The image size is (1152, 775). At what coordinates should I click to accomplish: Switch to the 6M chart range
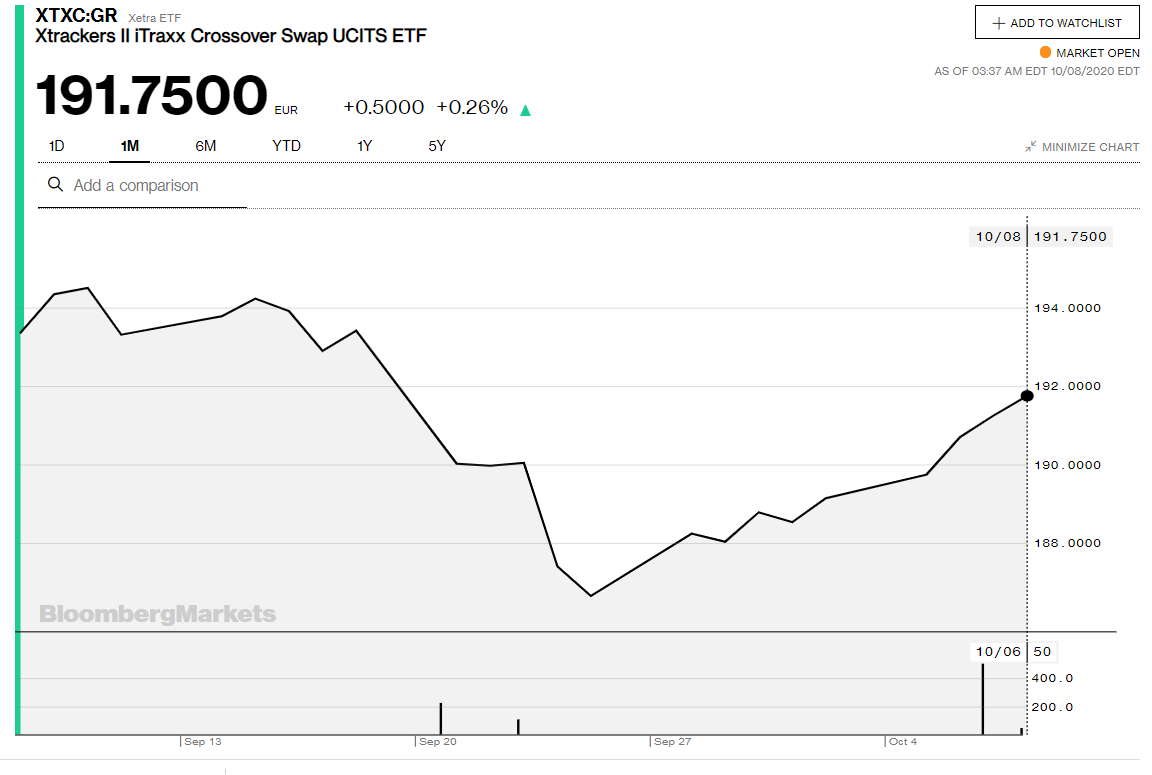click(x=205, y=146)
